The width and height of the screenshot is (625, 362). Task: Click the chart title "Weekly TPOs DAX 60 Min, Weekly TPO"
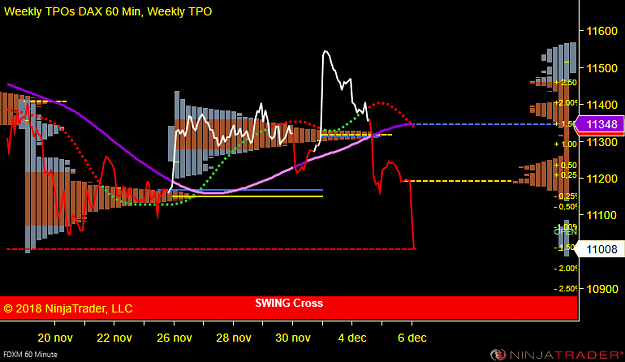[108, 12]
